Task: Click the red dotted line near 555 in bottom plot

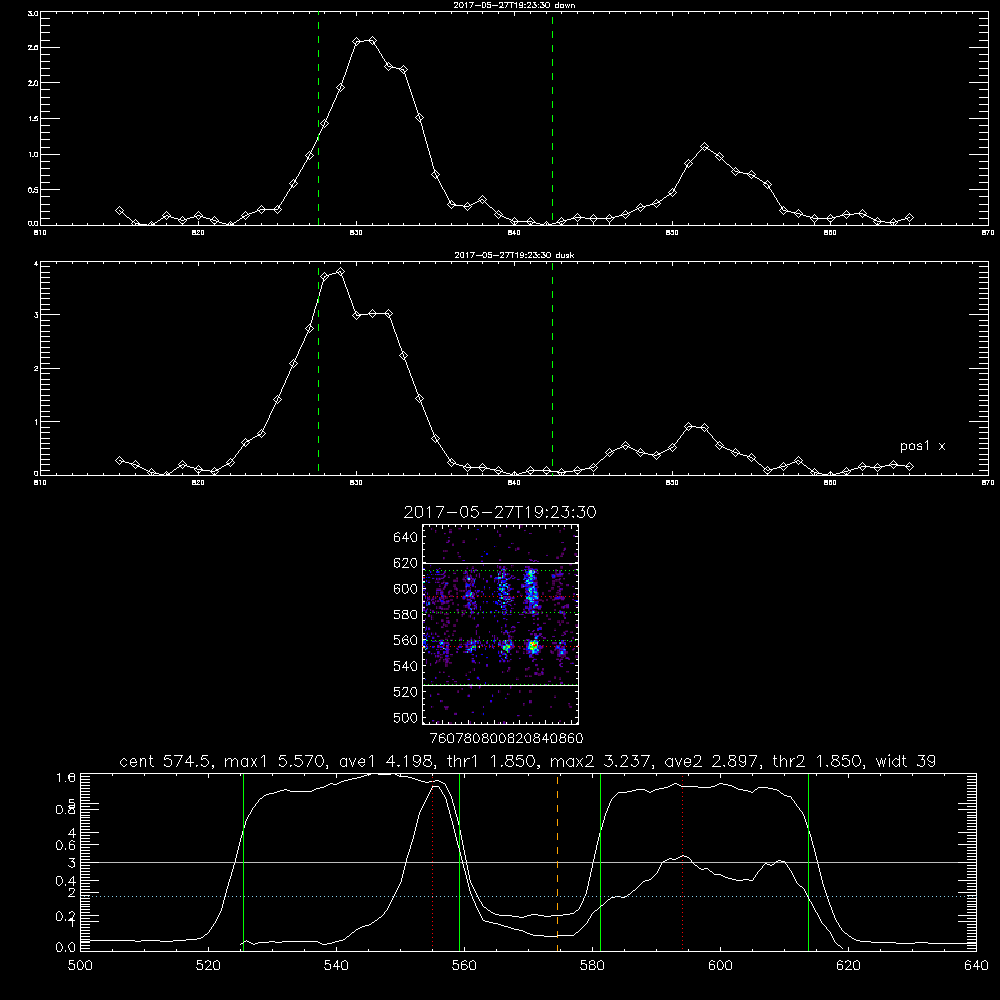Action: 432,862
